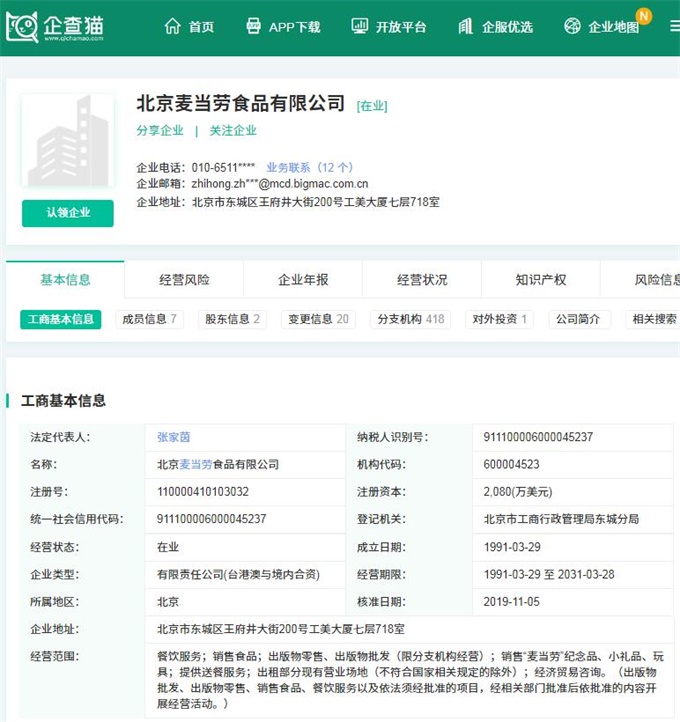
Task: Click the 关注企业 link
Action: (233, 131)
